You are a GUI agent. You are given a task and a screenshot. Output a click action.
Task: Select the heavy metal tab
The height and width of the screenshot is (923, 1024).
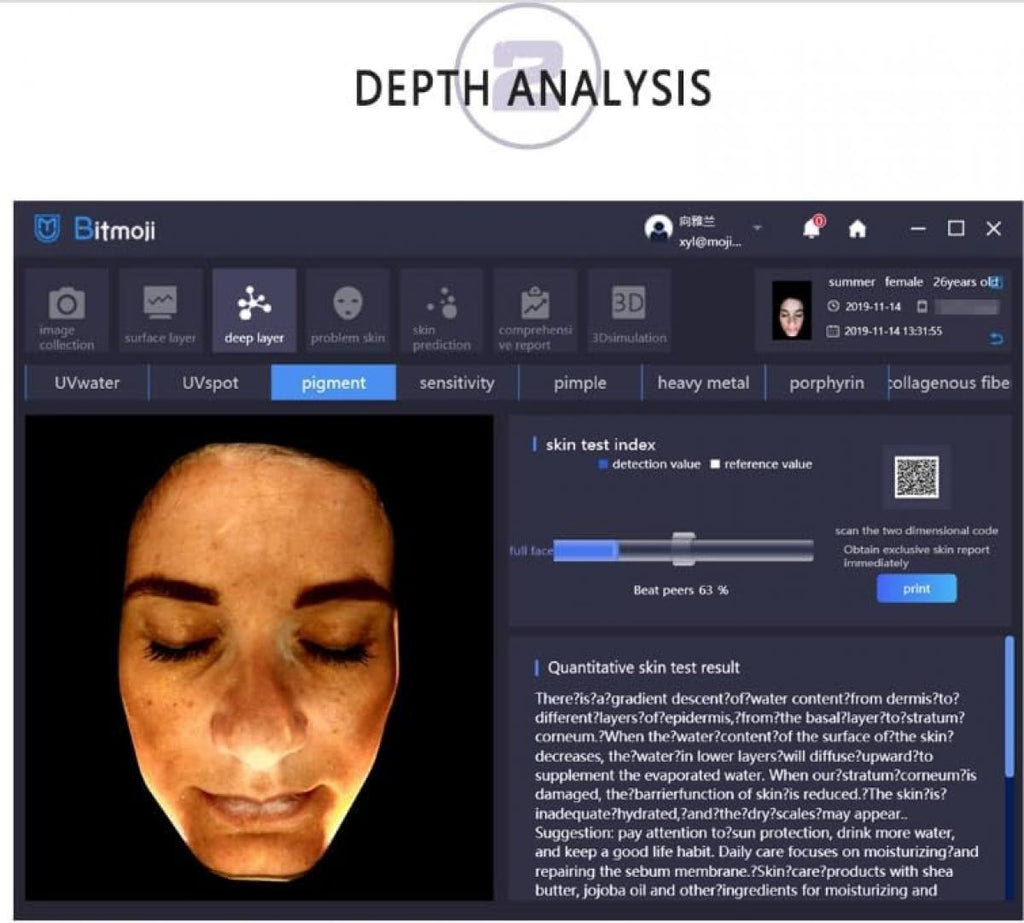(x=703, y=383)
